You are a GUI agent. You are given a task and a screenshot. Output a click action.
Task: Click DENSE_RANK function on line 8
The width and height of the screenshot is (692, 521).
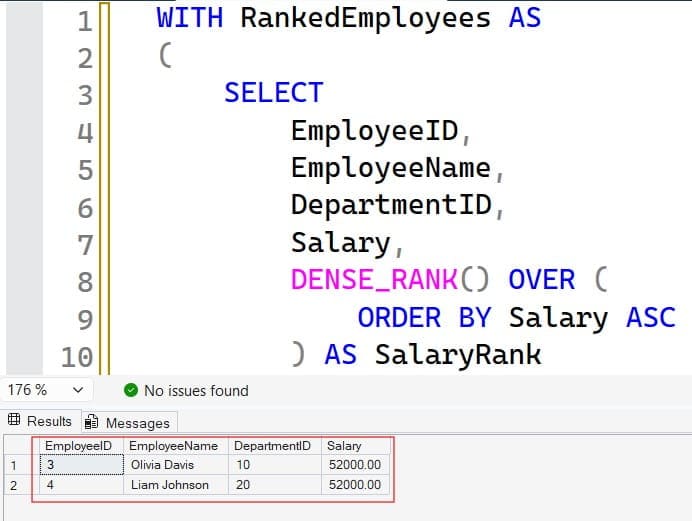pyautogui.click(x=374, y=280)
